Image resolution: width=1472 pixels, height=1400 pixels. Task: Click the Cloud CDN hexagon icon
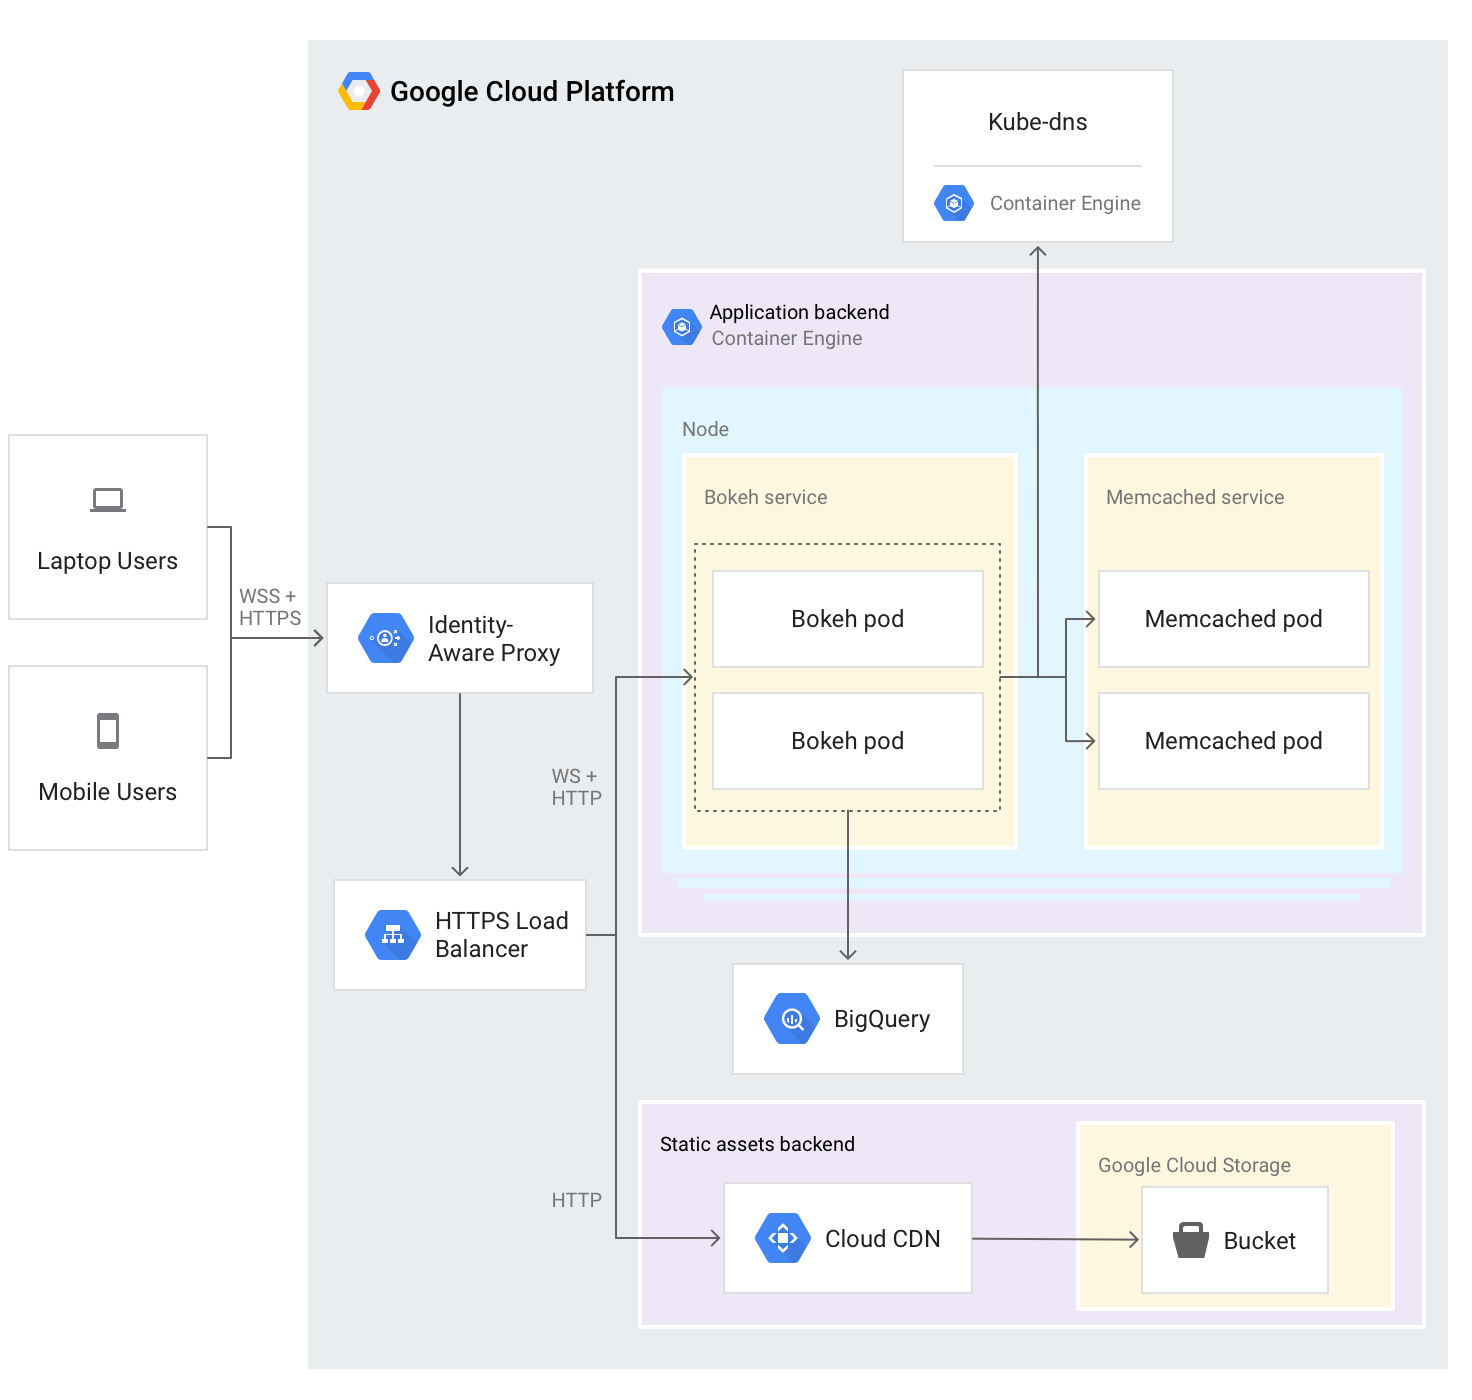[x=784, y=1237]
